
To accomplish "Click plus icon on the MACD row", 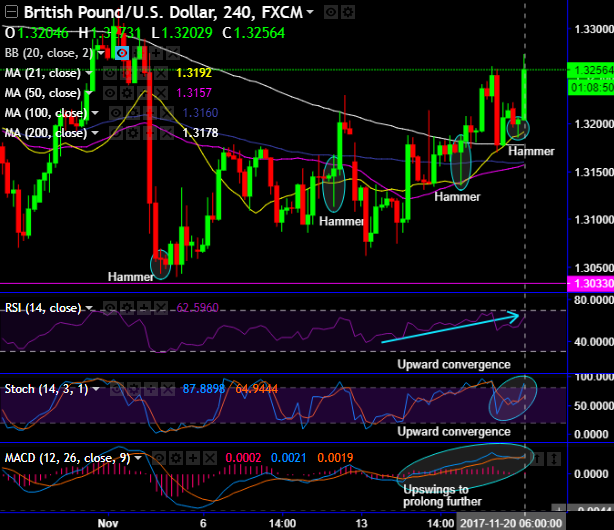I will click(x=193, y=458).
